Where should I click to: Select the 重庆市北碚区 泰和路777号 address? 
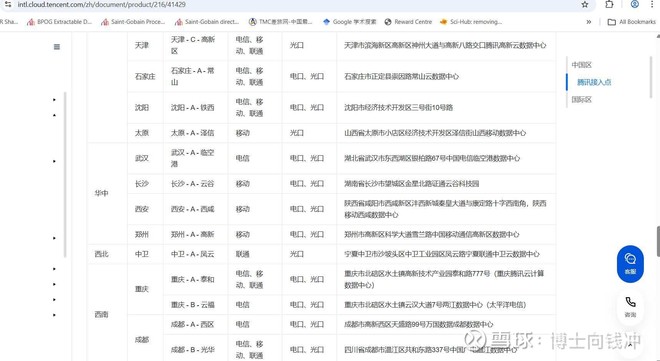(444, 279)
